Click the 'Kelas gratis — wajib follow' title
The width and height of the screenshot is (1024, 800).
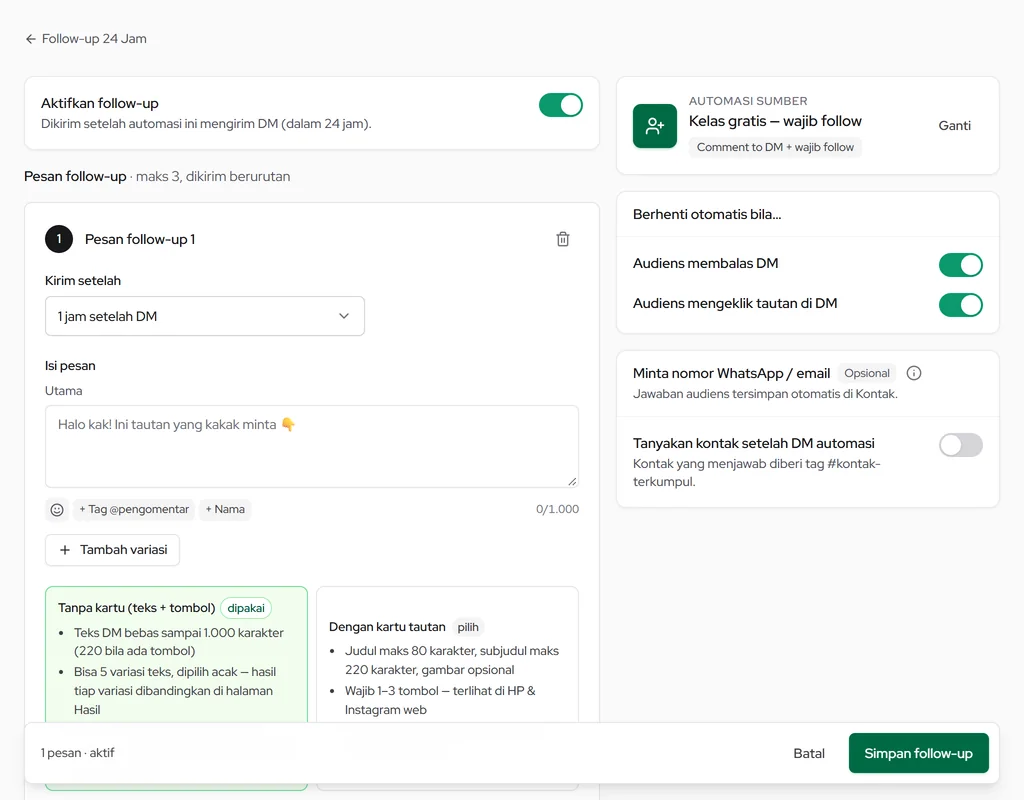(775, 121)
